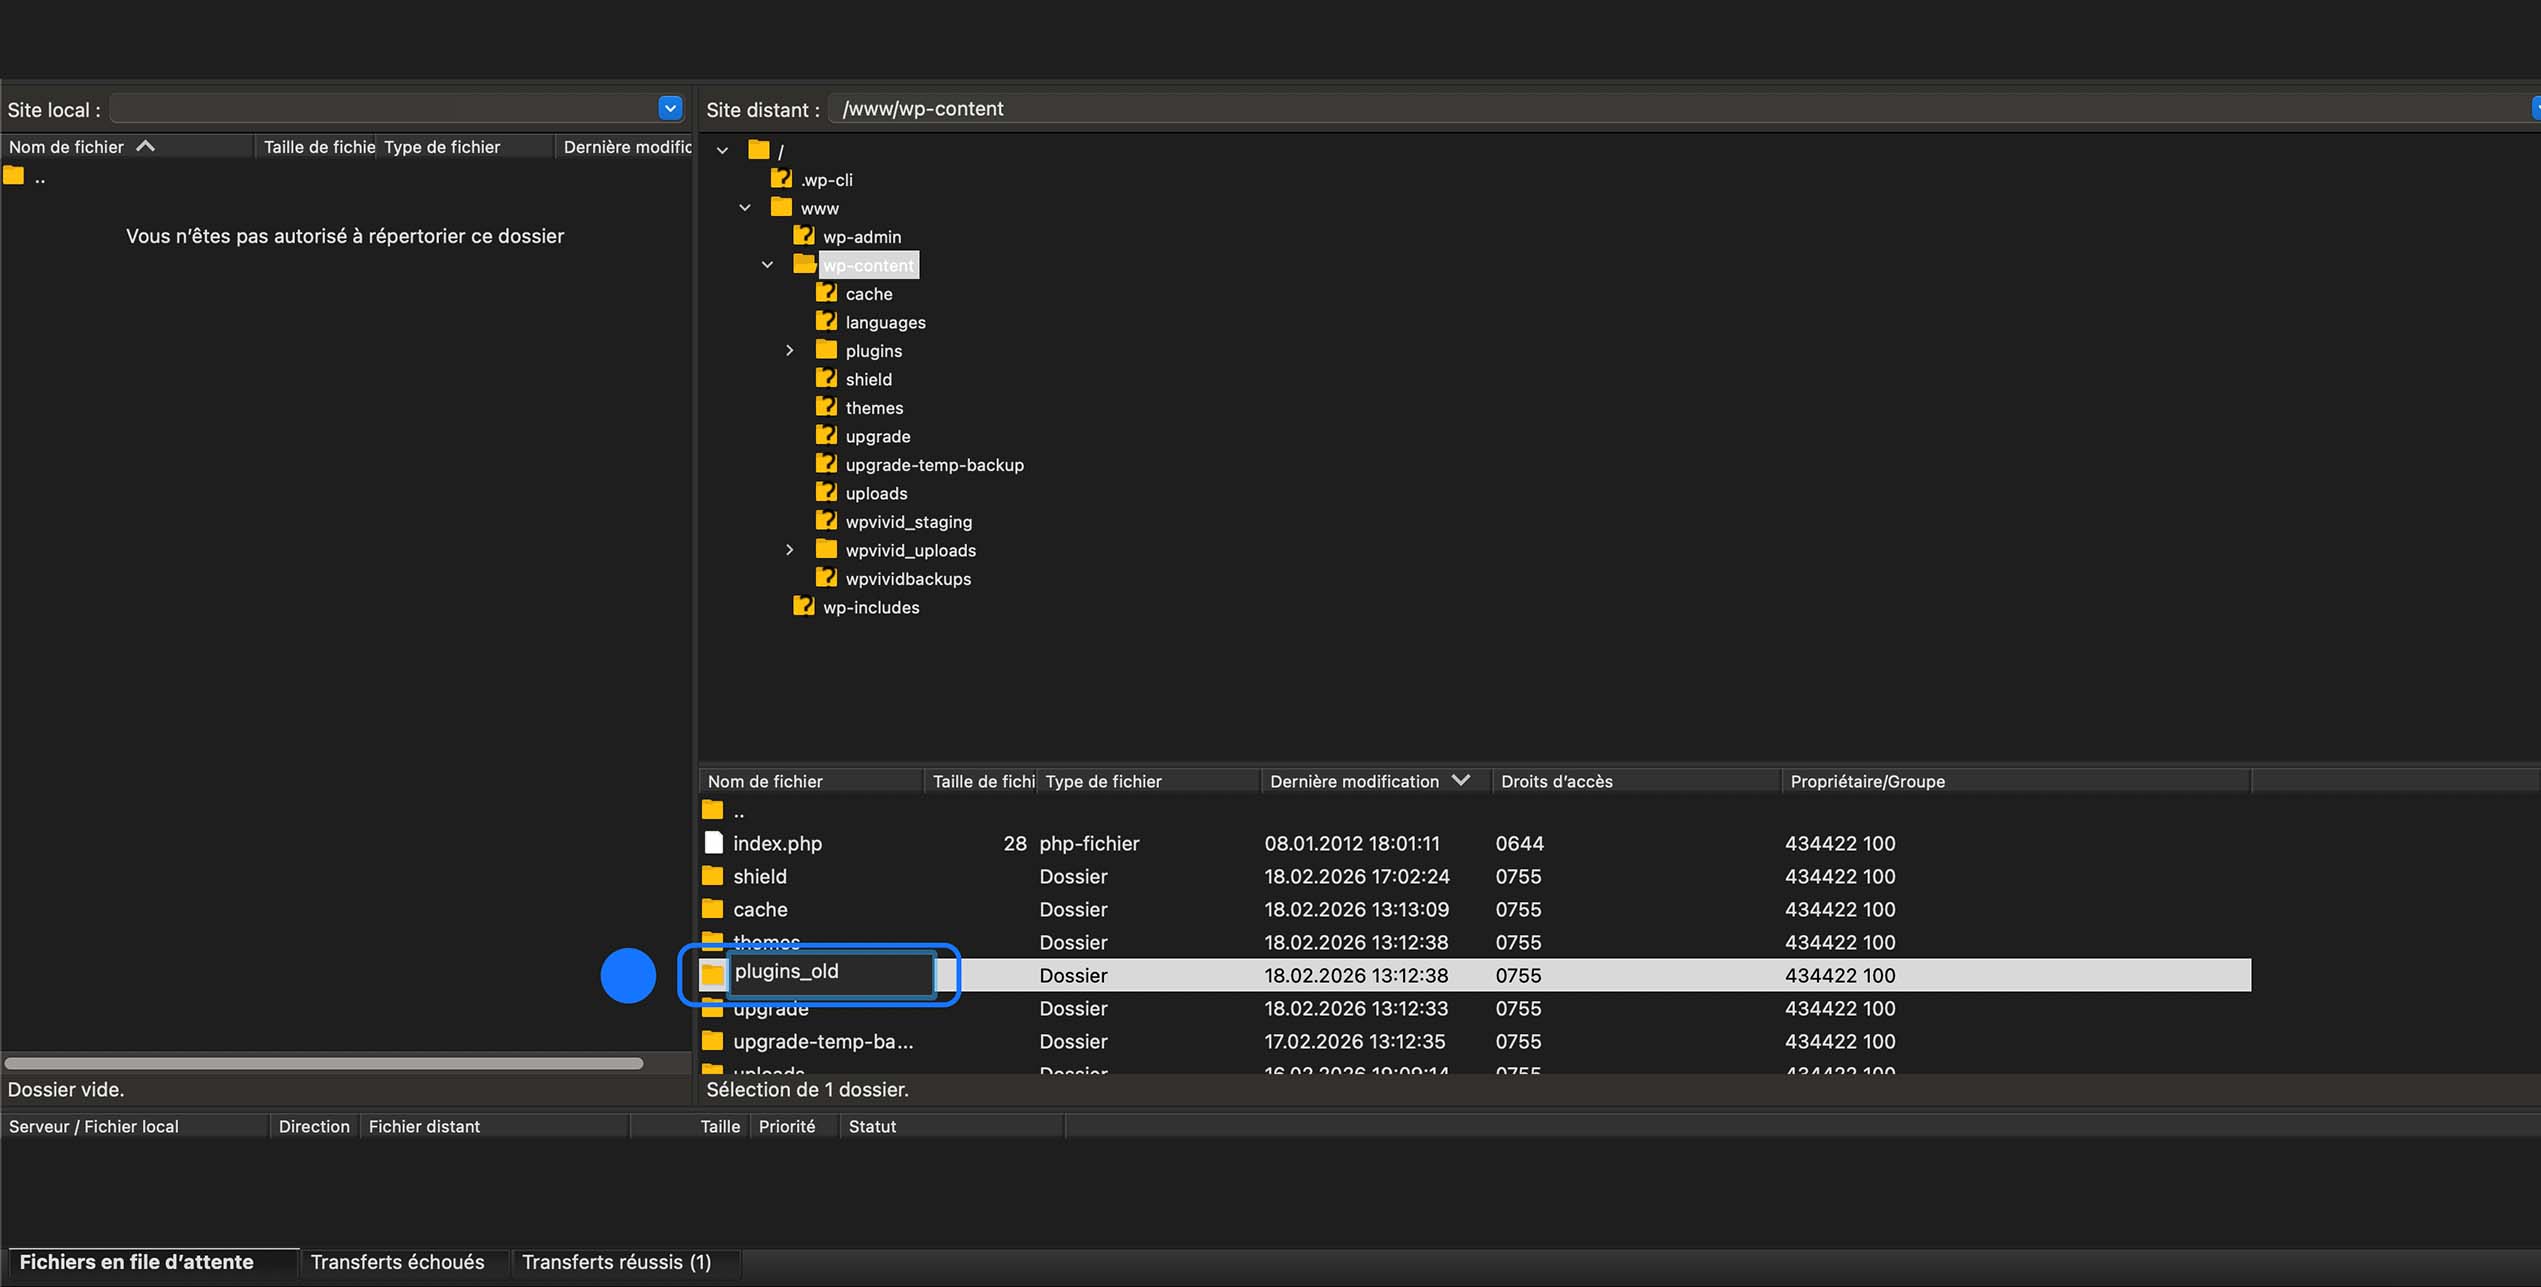Open the Site local path dropdown
2541x1287 pixels.
point(670,108)
